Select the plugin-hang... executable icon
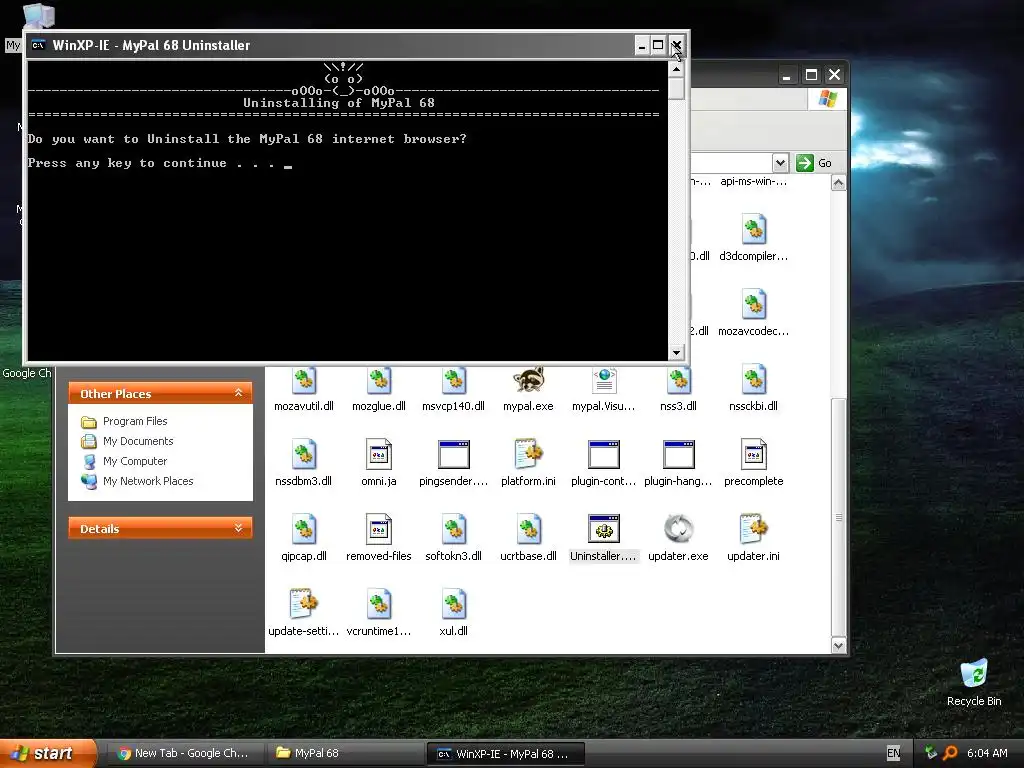1024x768 pixels. click(x=679, y=455)
